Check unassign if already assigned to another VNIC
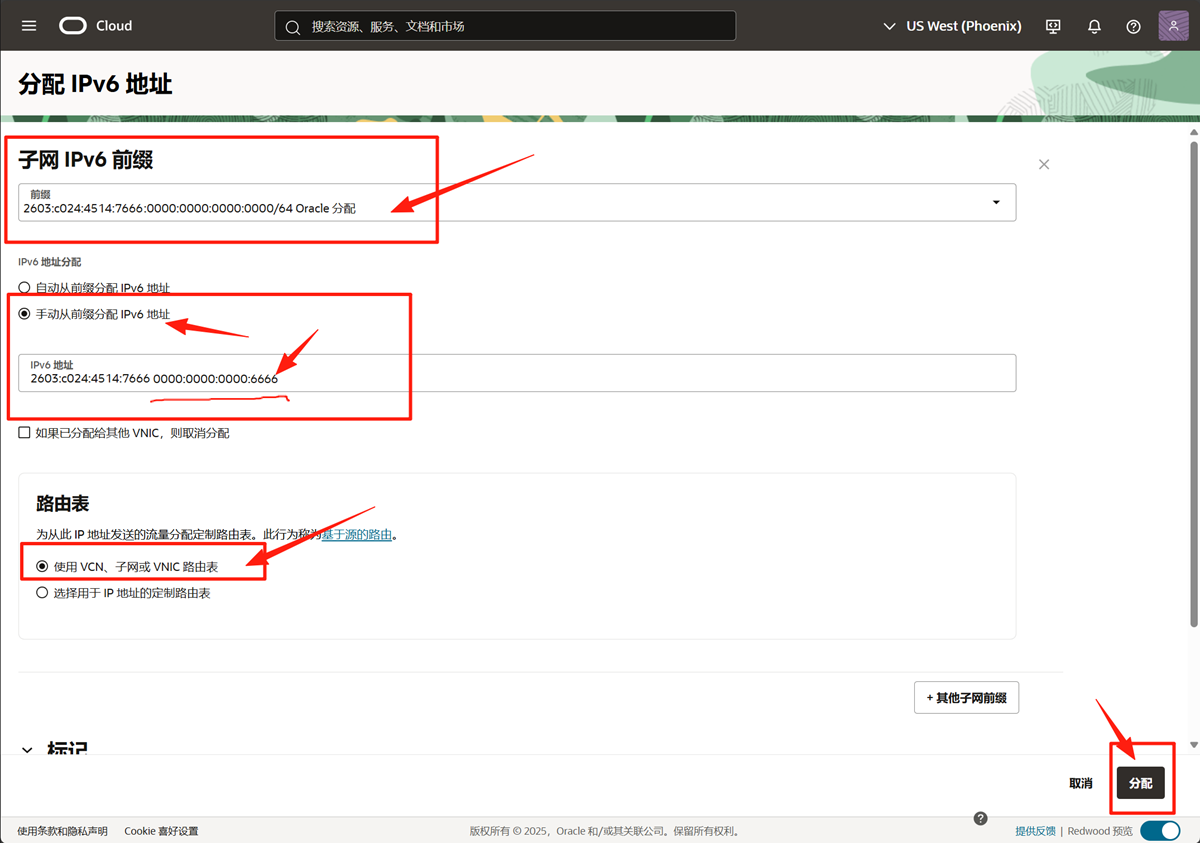Viewport: 1200px width, 843px height. (25, 433)
